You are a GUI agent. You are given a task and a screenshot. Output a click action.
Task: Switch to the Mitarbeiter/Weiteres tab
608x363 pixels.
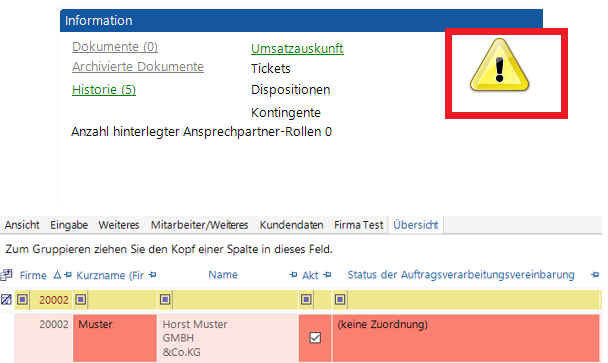point(199,225)
